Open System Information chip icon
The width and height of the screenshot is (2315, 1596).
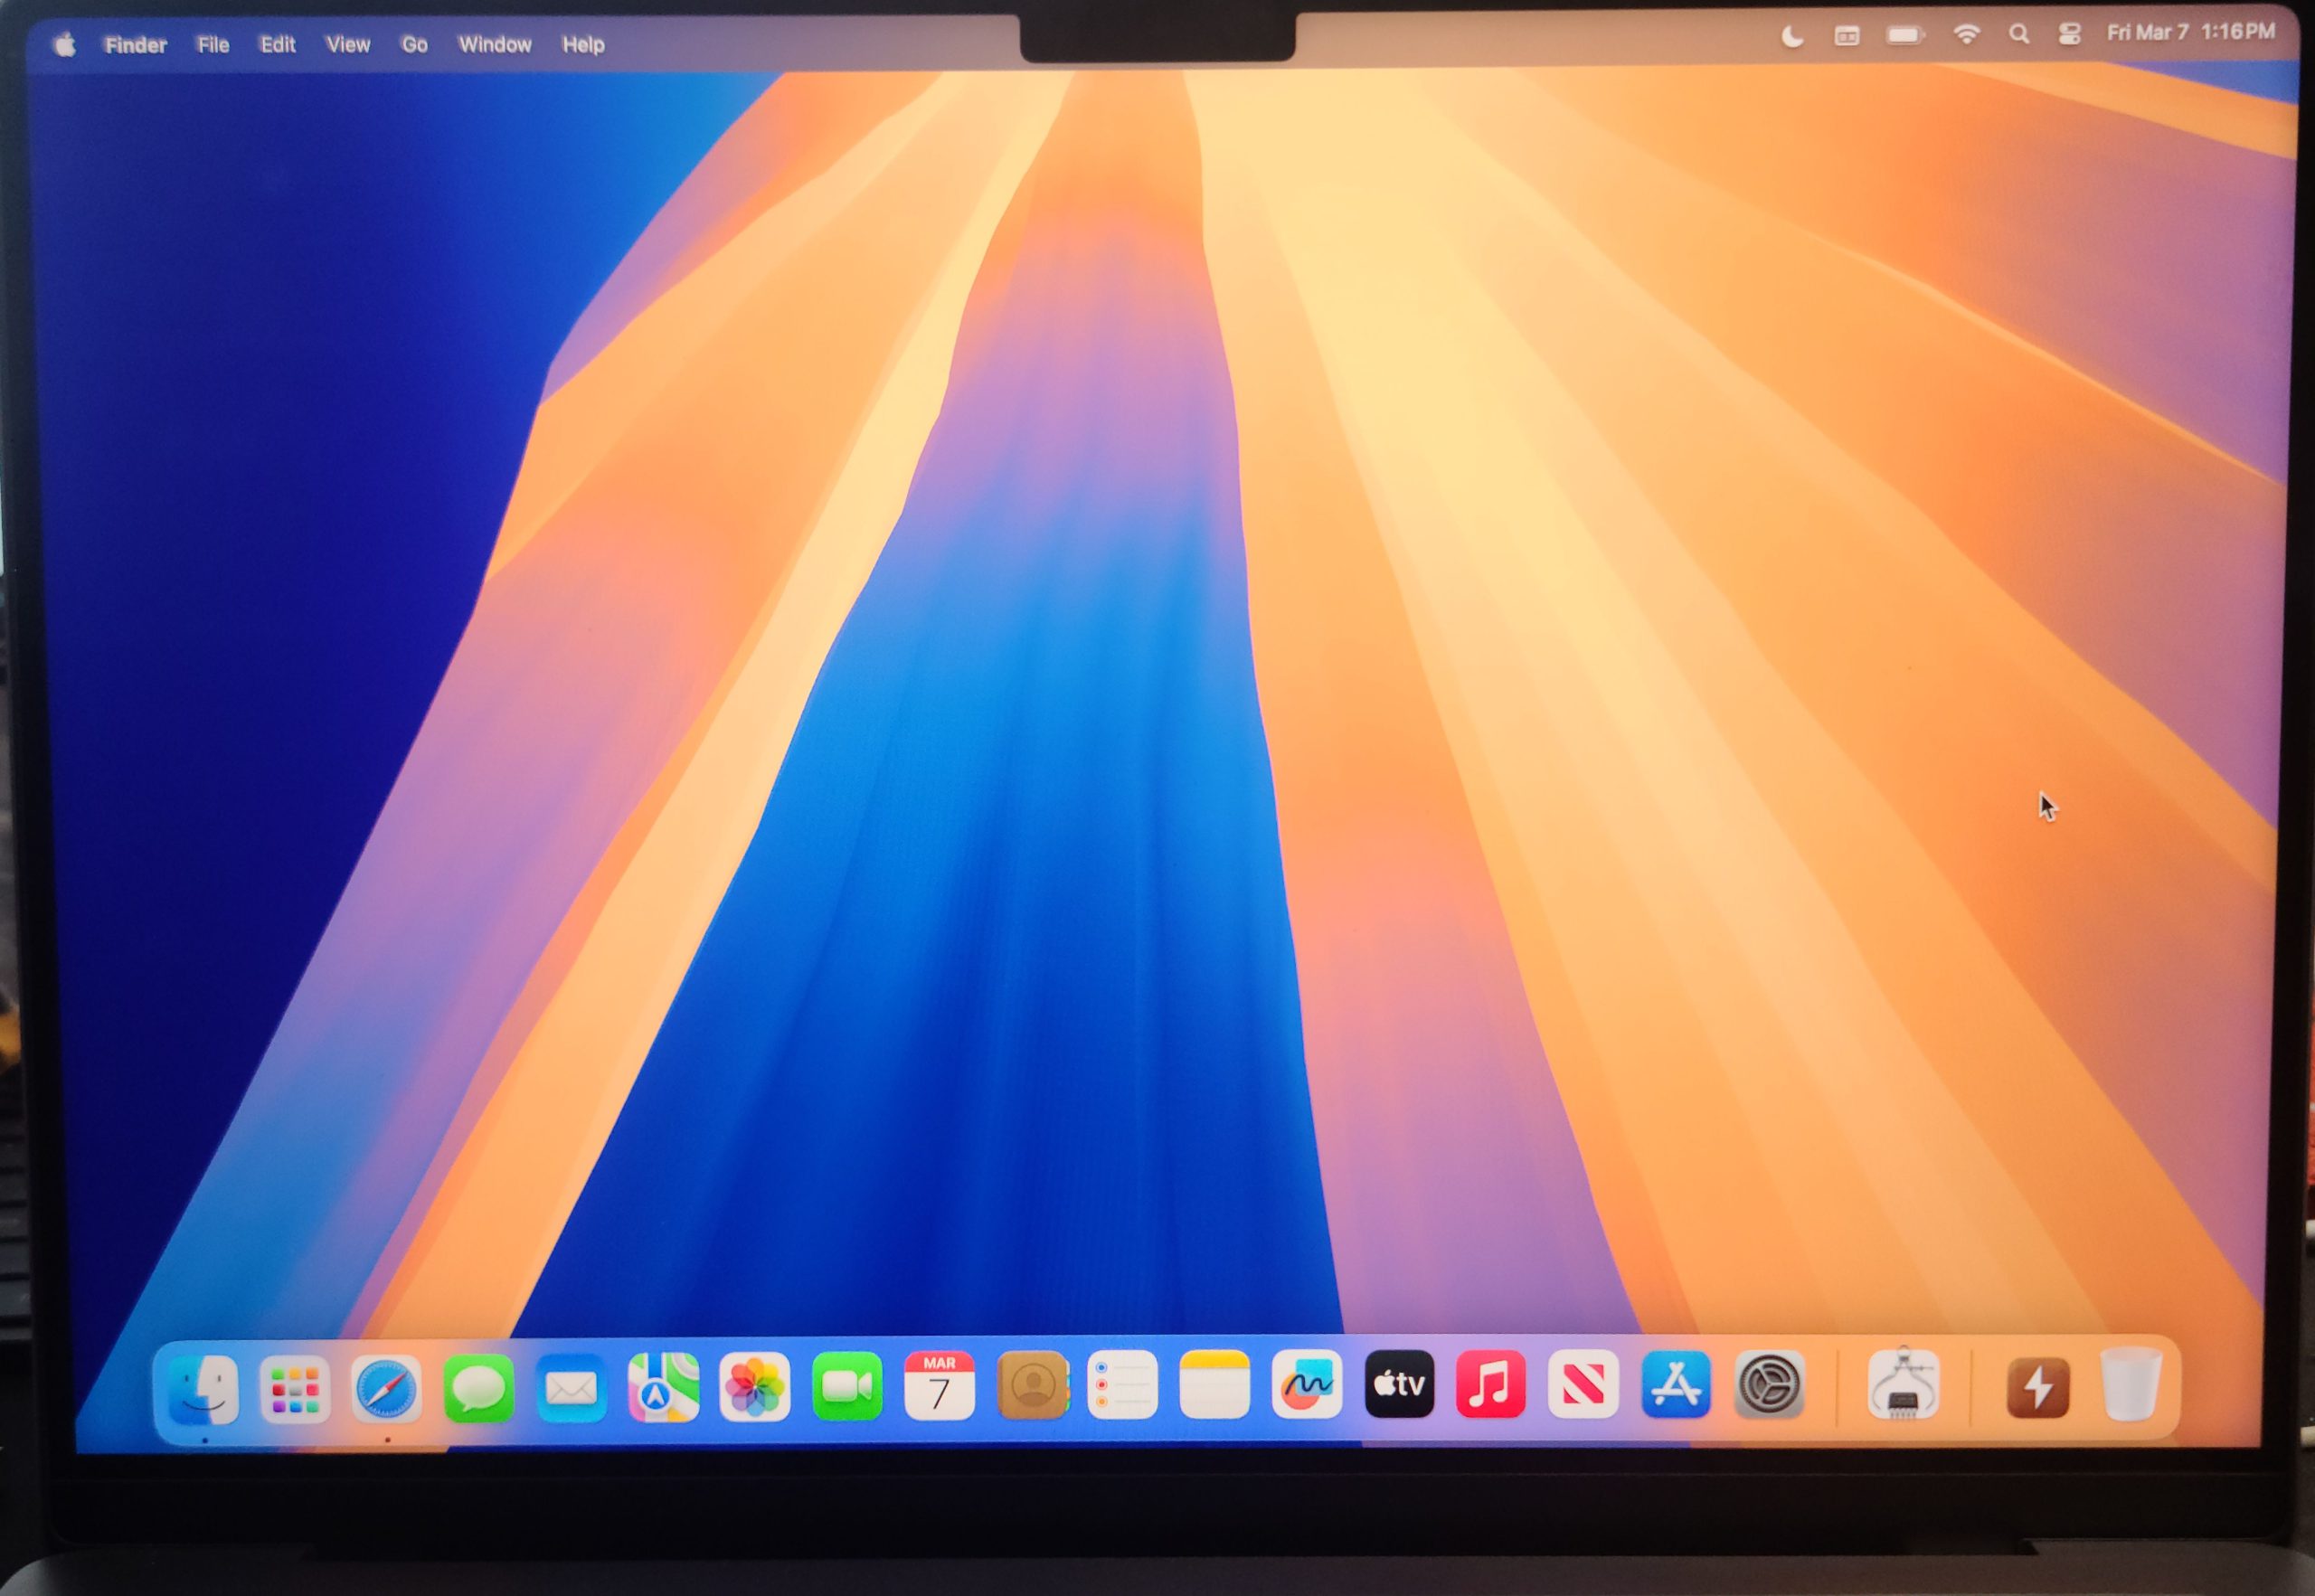point(1903,1385)
